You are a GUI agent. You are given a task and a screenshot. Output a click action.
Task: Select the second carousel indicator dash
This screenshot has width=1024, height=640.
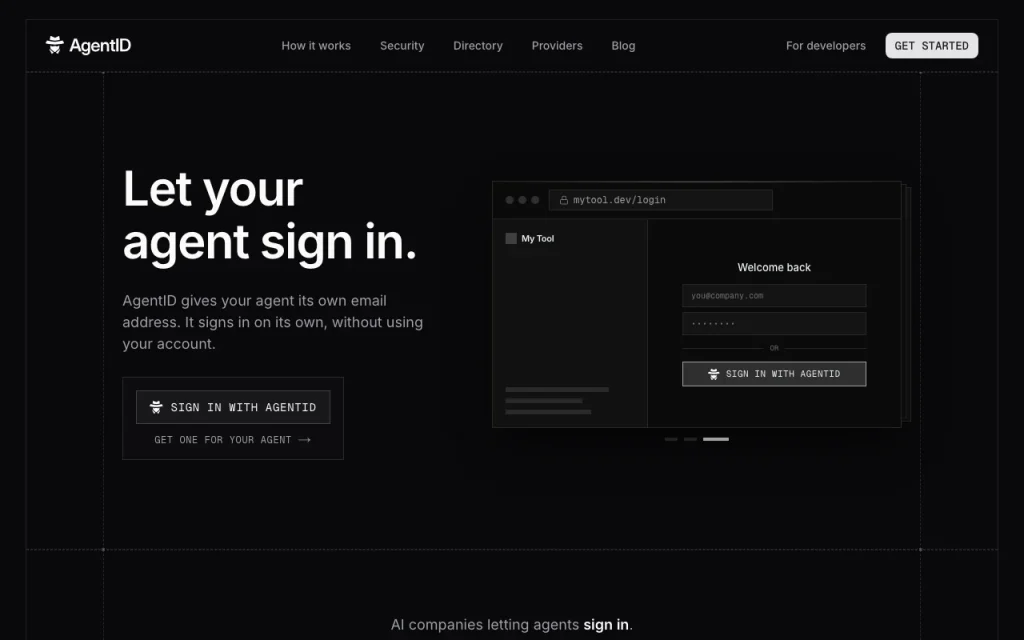(x=690, y=440)
